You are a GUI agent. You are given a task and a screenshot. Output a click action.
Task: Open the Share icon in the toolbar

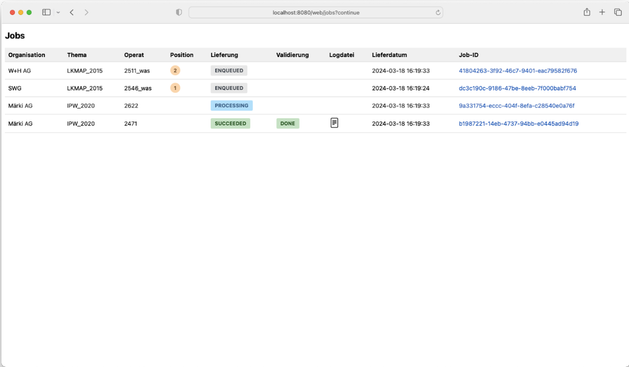pyautogui.click(x=587, y=12)
